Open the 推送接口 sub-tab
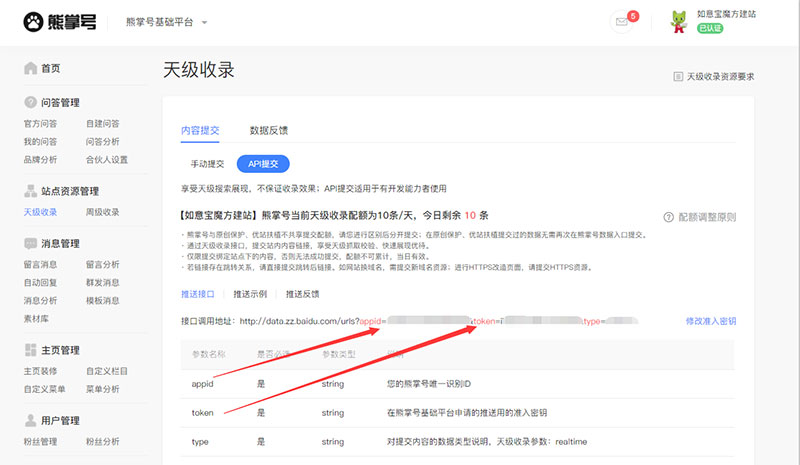 point(197,294)
